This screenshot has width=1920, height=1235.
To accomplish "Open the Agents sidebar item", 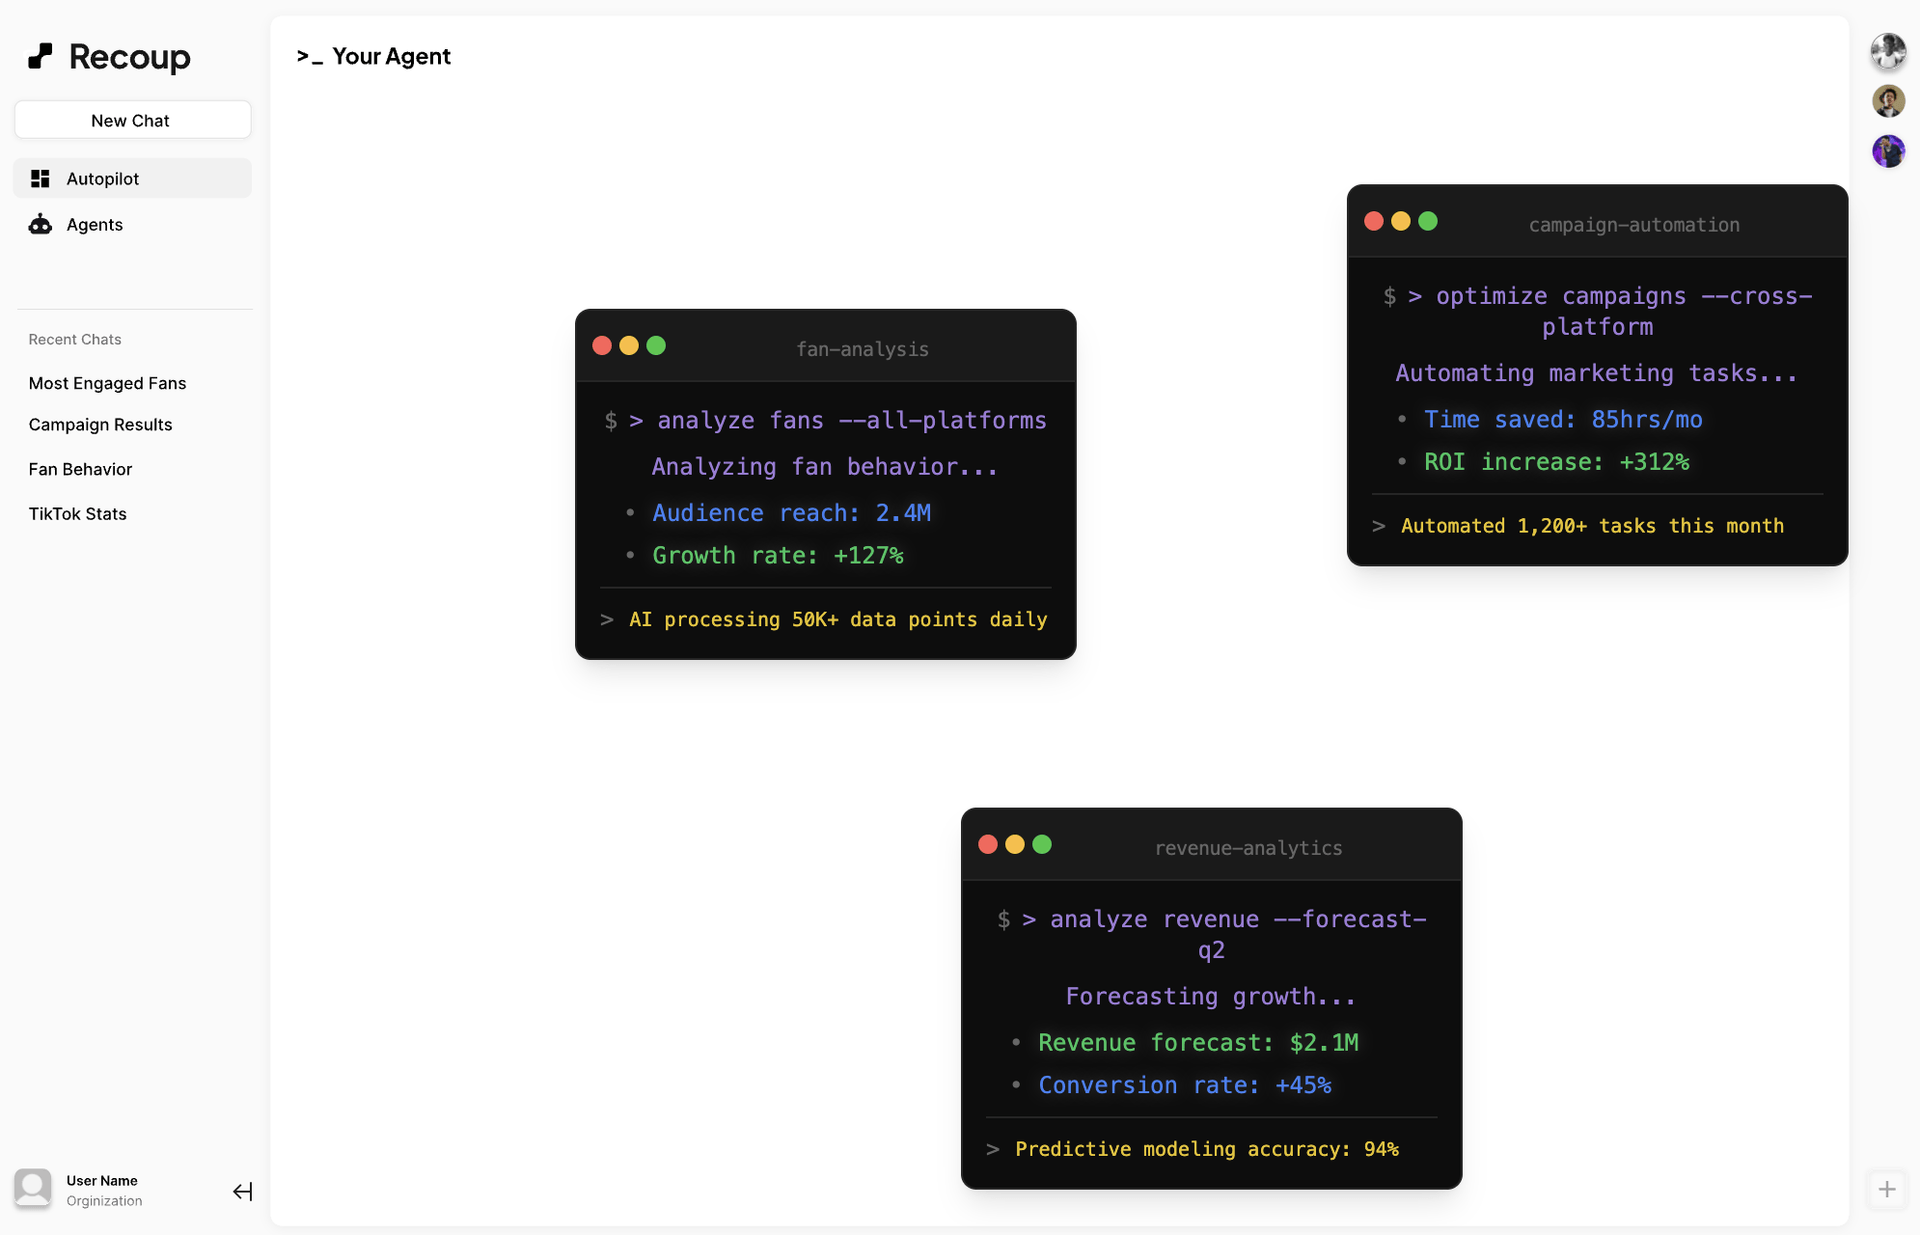I will coord(94,224).
